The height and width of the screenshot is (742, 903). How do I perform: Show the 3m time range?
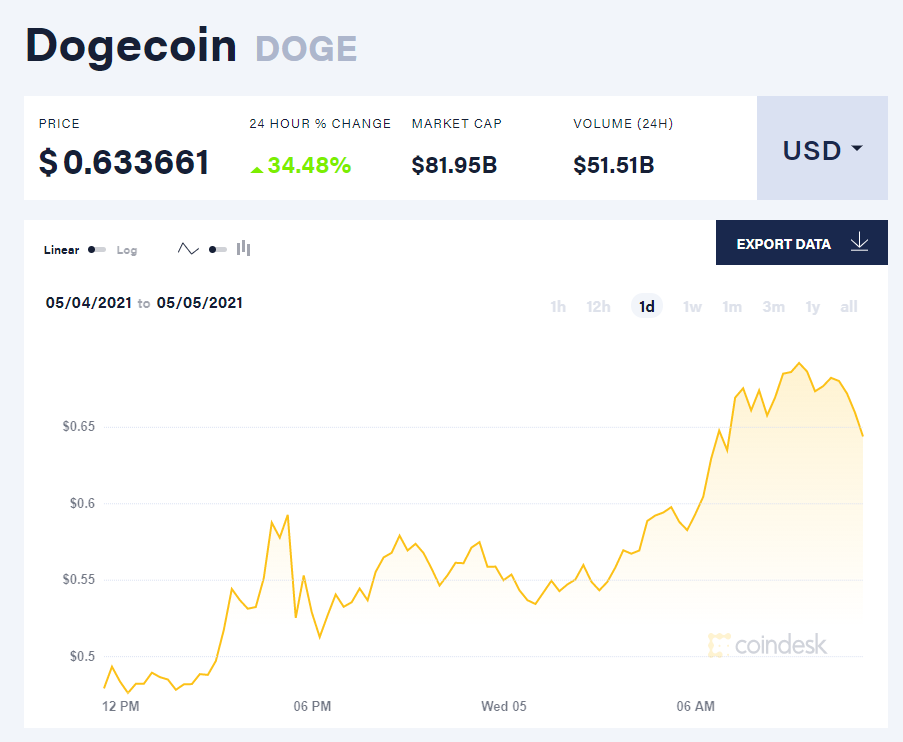tap(773, 306)
